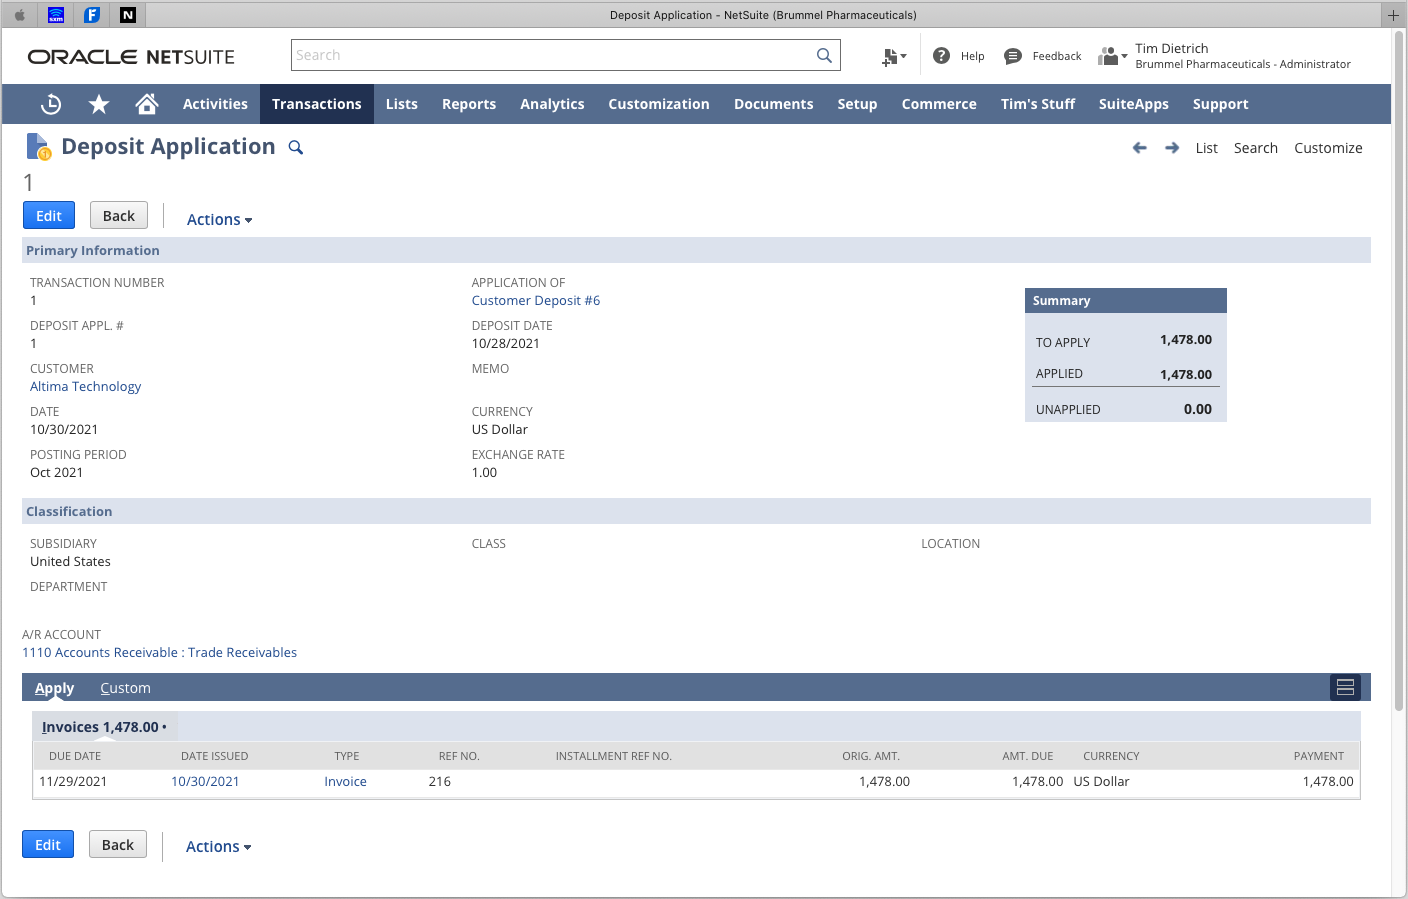1408x899 pixels.
Task: Open the Support menu
Action: click(x=1221, y=104)
